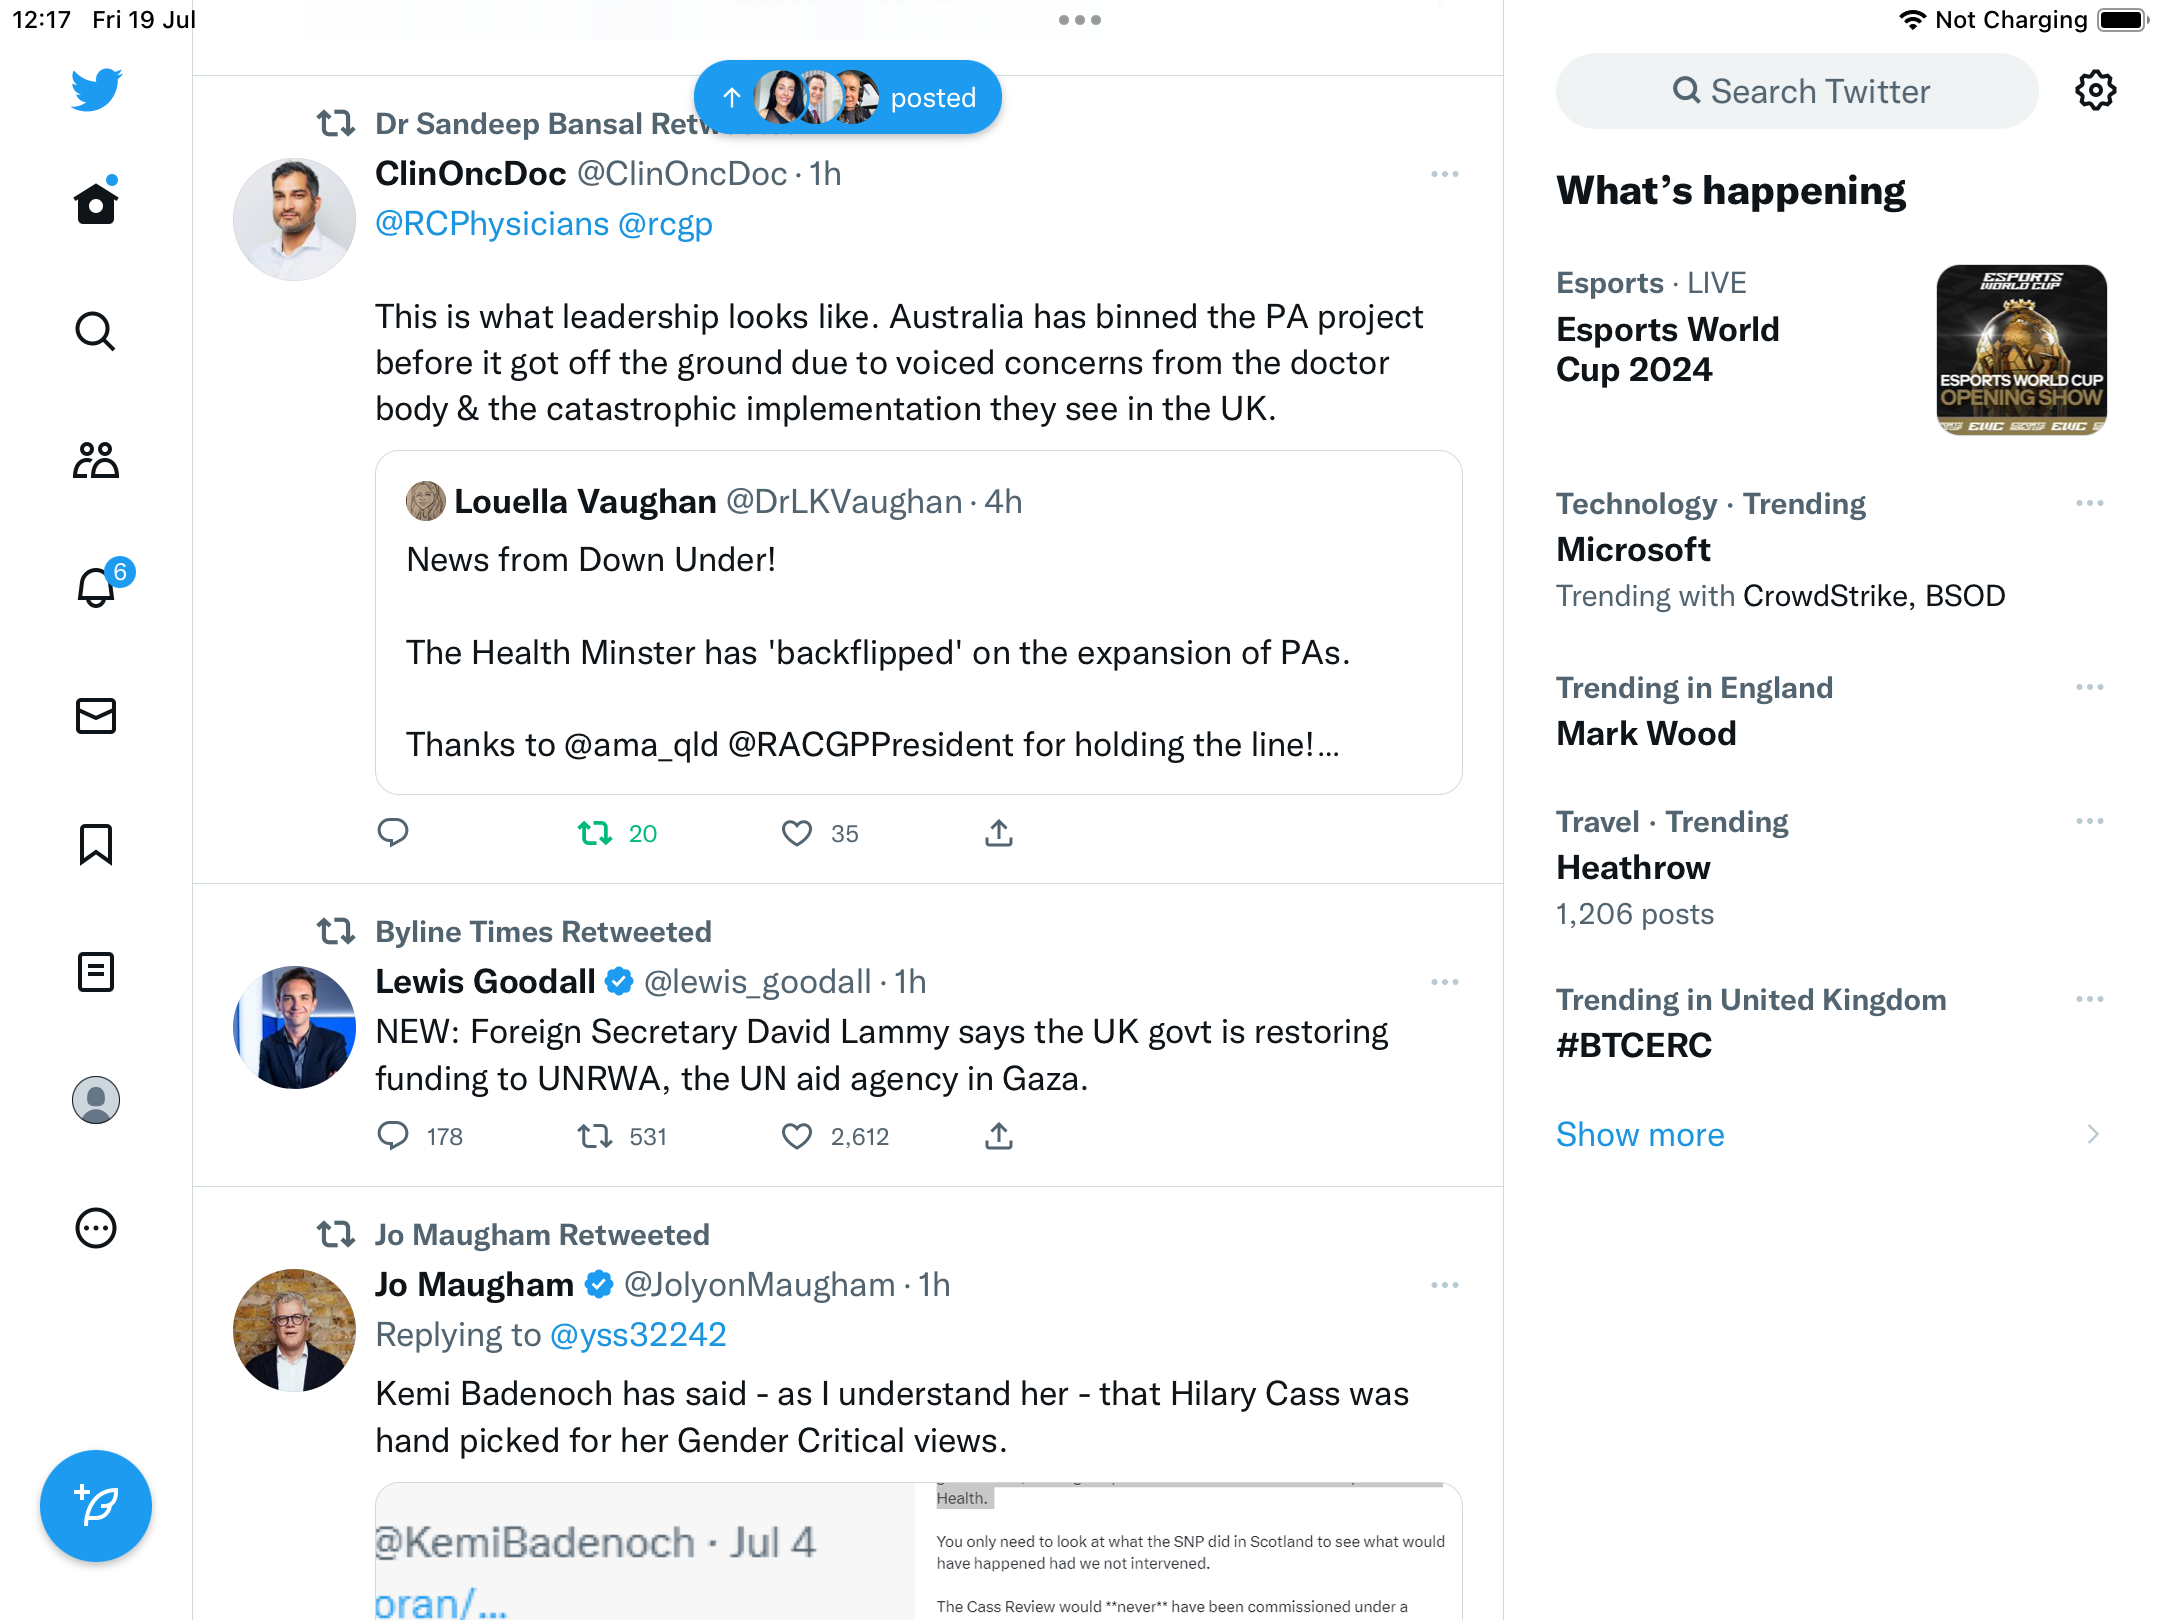
Task: Open Direct Messages envelope icon
Action: pos(96,716)
